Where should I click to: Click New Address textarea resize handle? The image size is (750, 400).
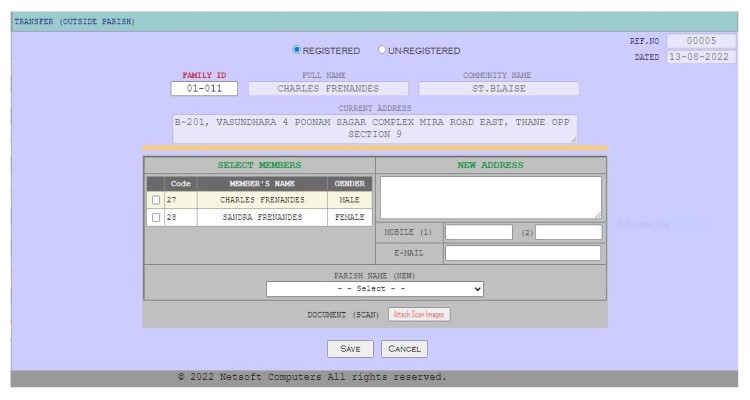(x=598, y=215)
